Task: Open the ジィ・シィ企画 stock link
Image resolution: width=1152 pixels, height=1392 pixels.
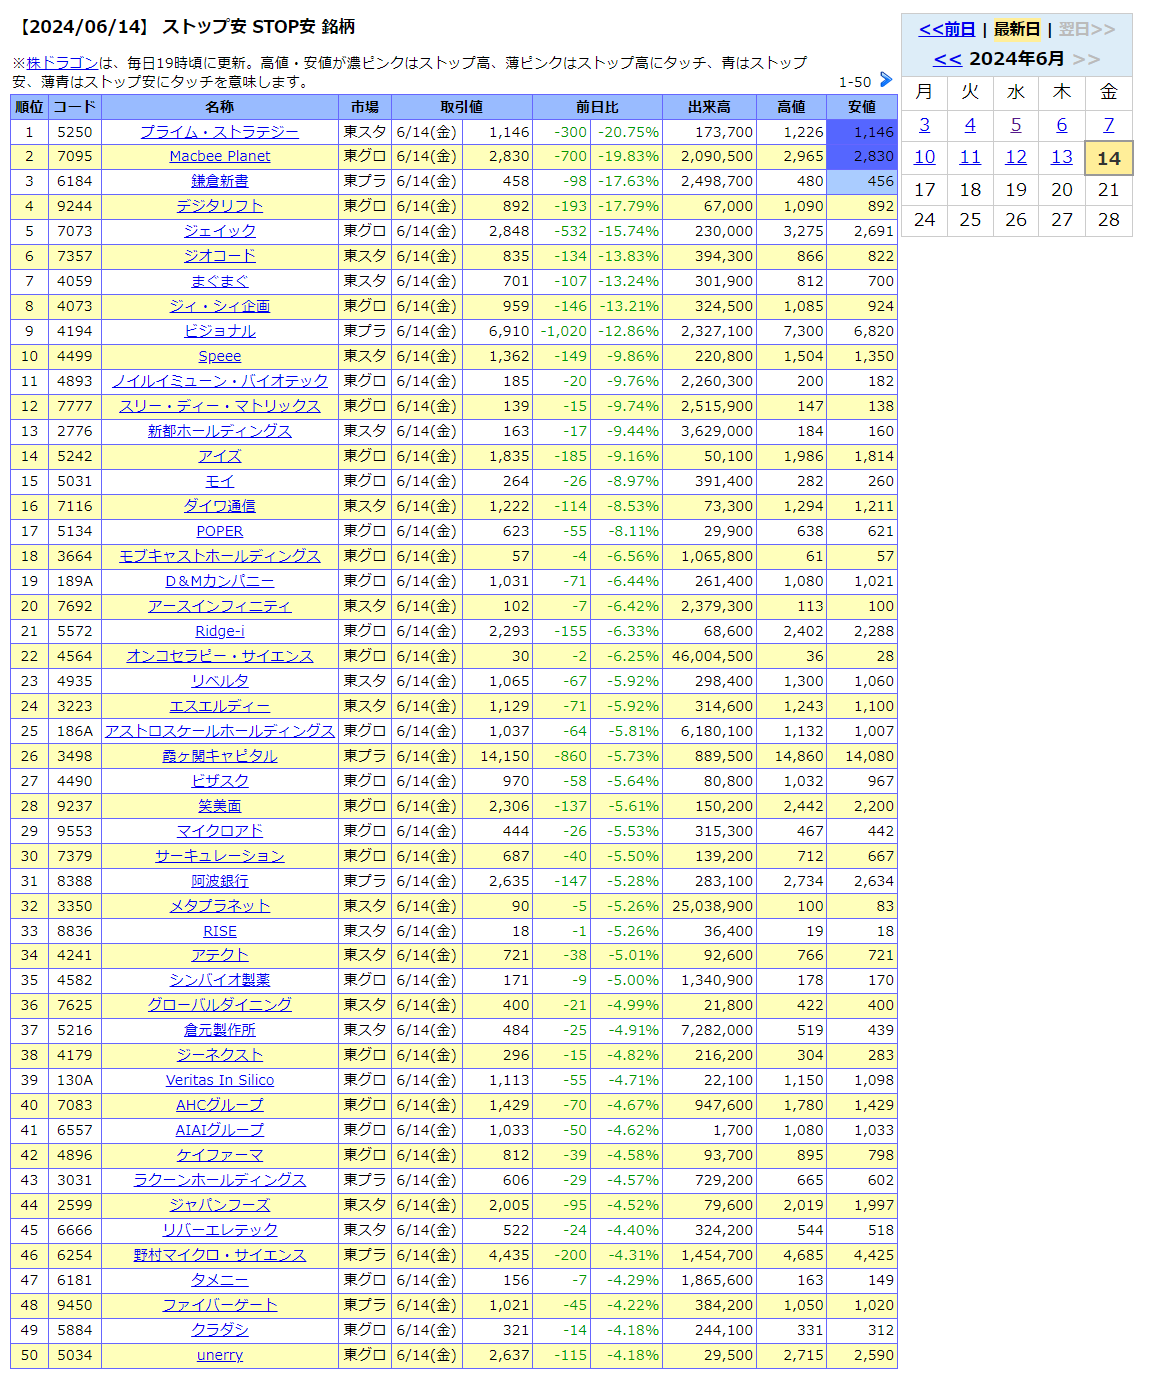Action: click(220, 307)
